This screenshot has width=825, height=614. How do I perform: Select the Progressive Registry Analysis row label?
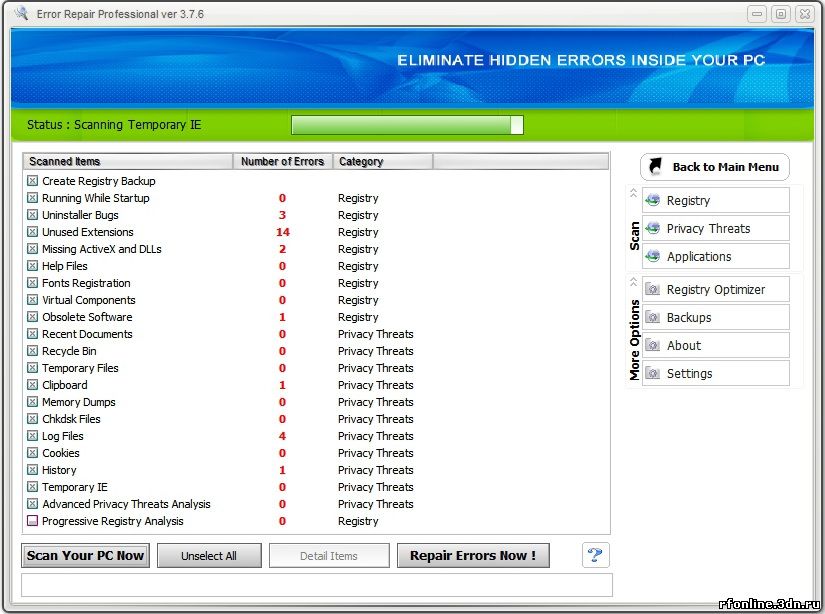point(113,521)
